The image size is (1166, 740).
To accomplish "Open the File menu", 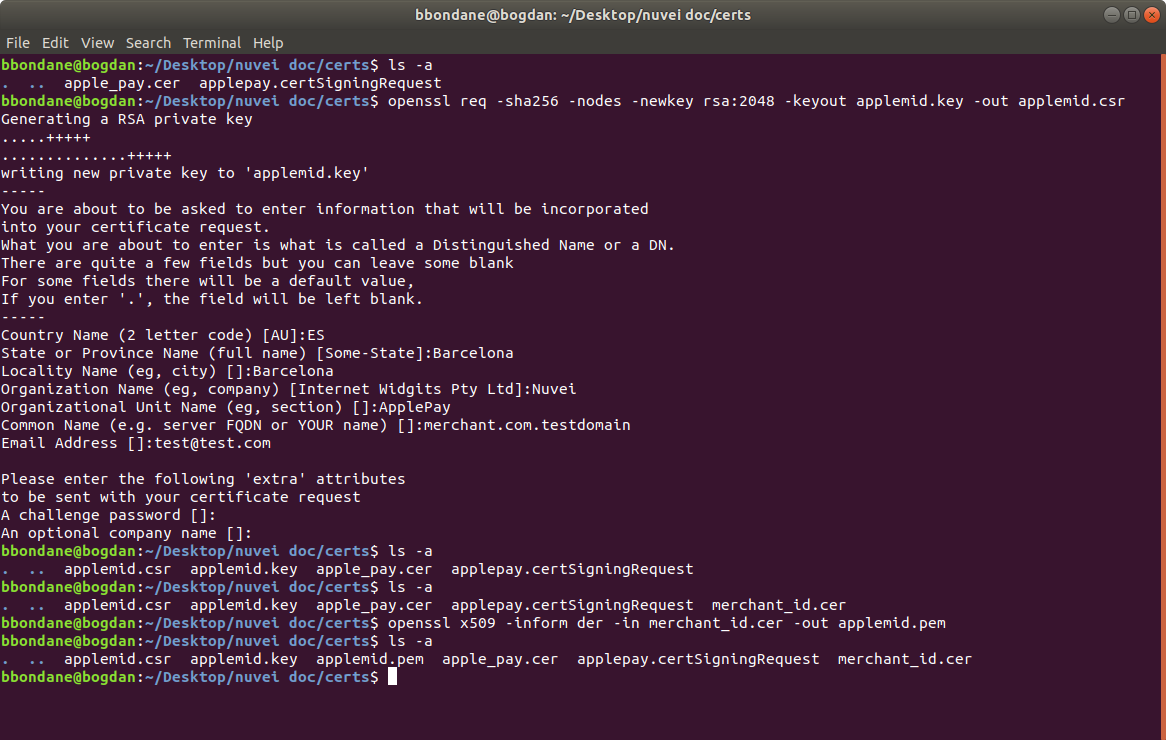I will (18, 43).
